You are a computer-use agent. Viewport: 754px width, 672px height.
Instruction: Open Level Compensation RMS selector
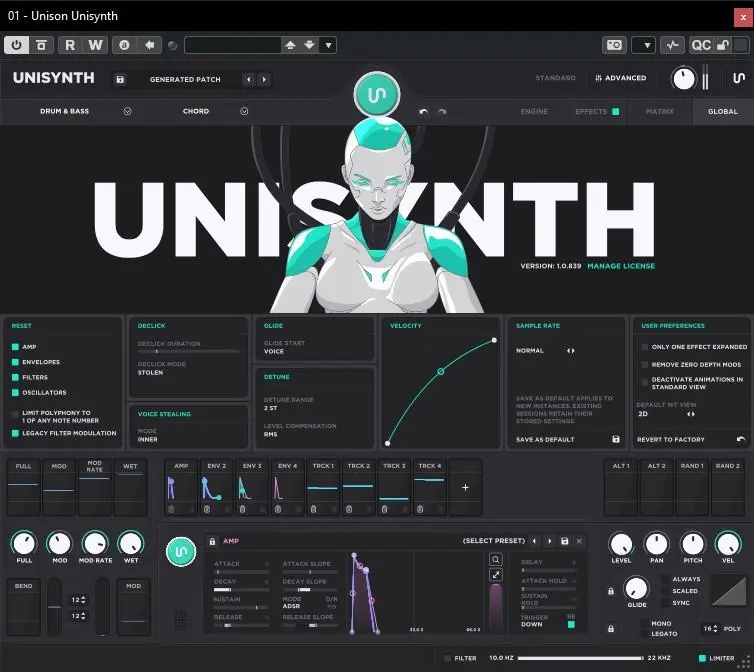click(x=271, y=434)
